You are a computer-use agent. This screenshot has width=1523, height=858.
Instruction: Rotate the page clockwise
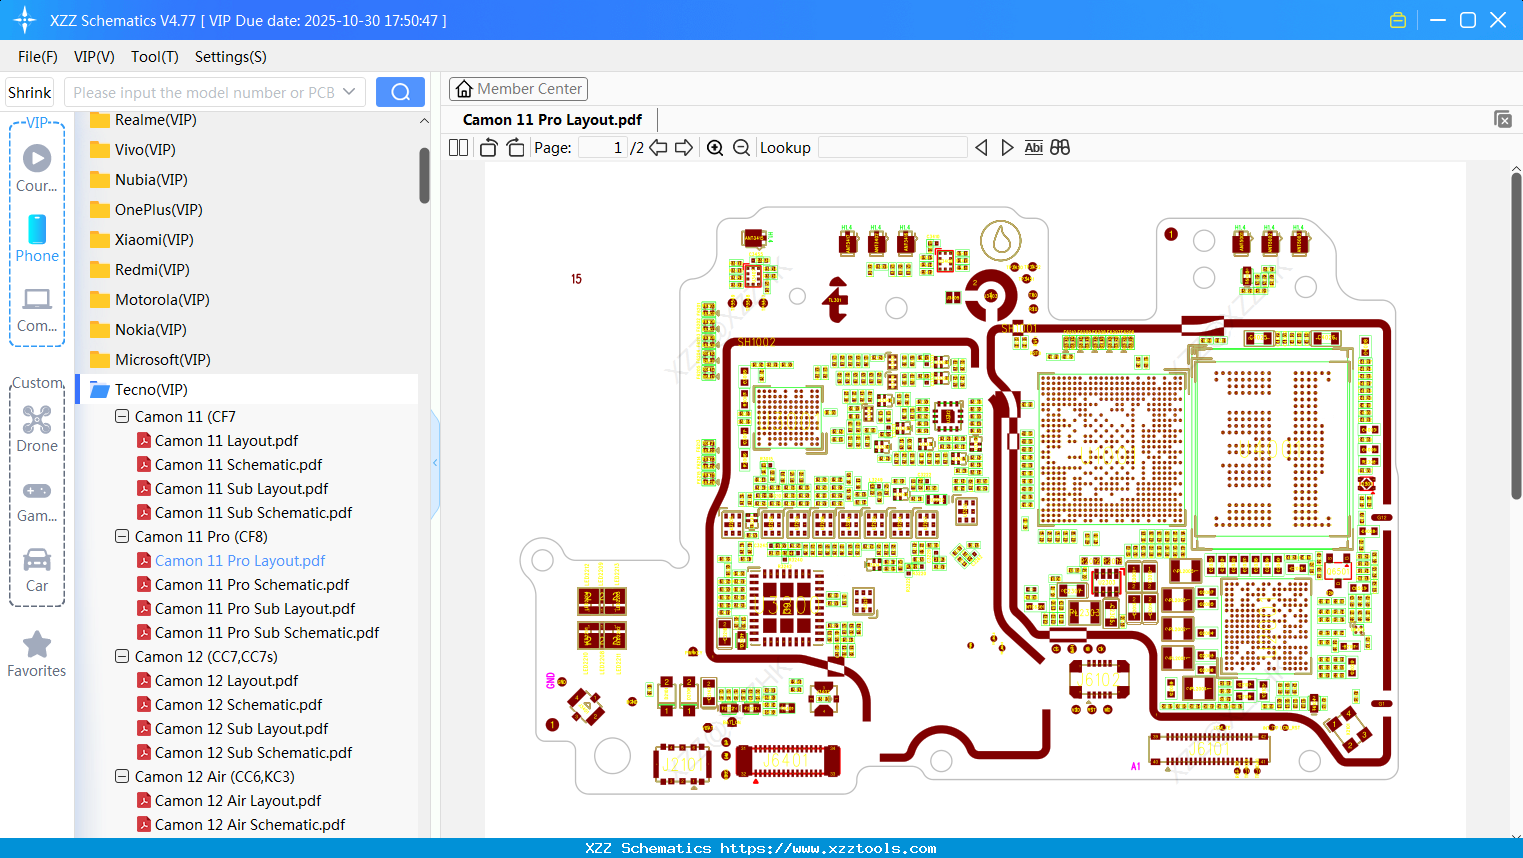515,147
